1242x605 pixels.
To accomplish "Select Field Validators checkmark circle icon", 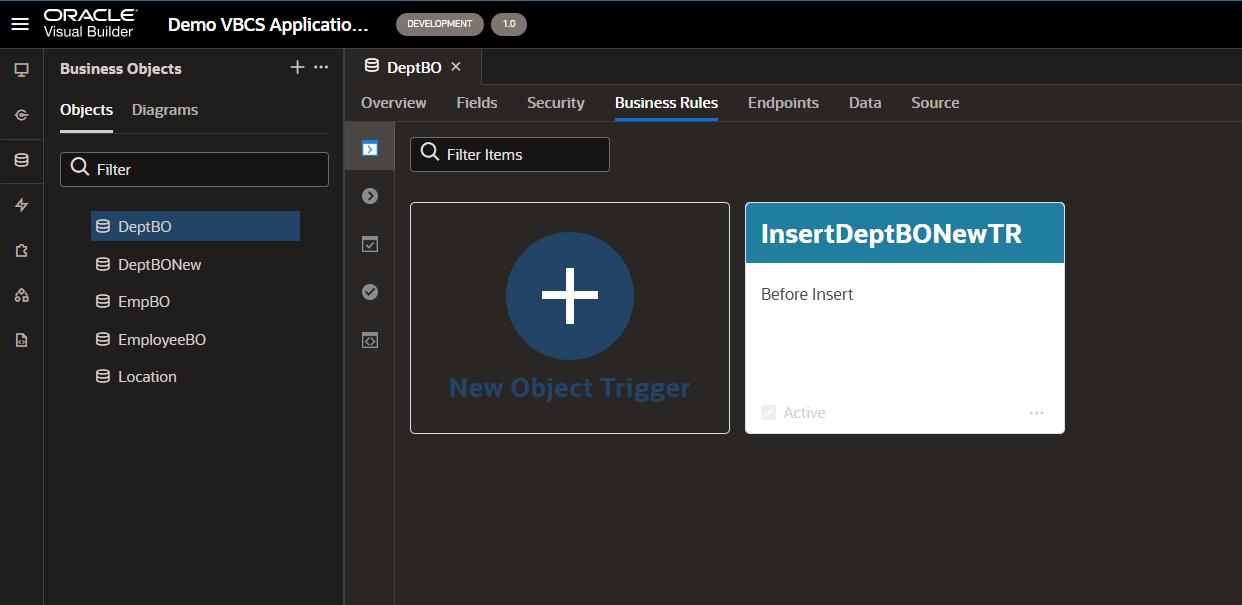I will pyautogui.click(x=370, y=292).
